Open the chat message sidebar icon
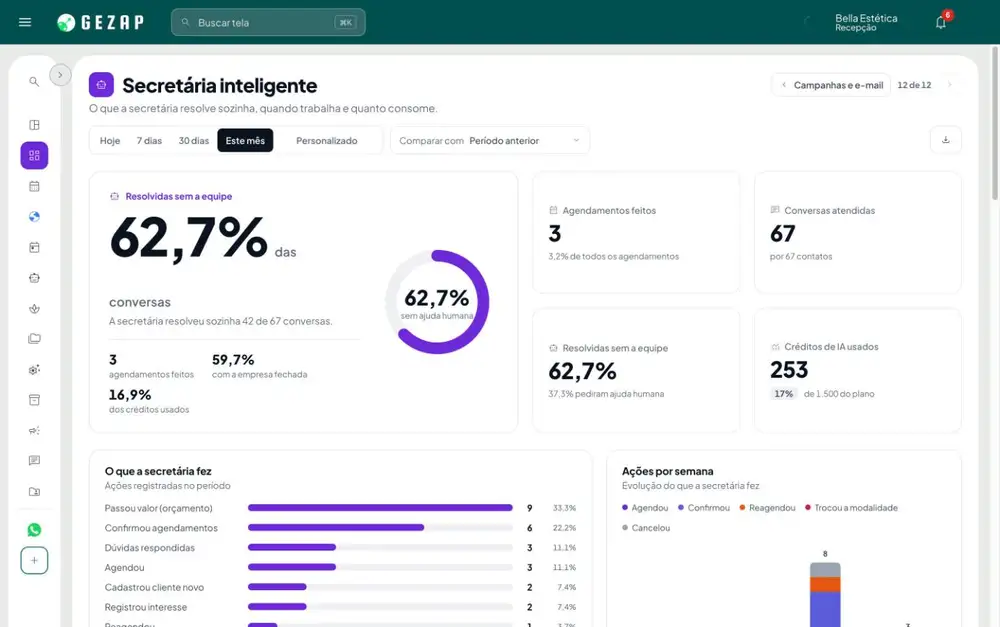 34,461
